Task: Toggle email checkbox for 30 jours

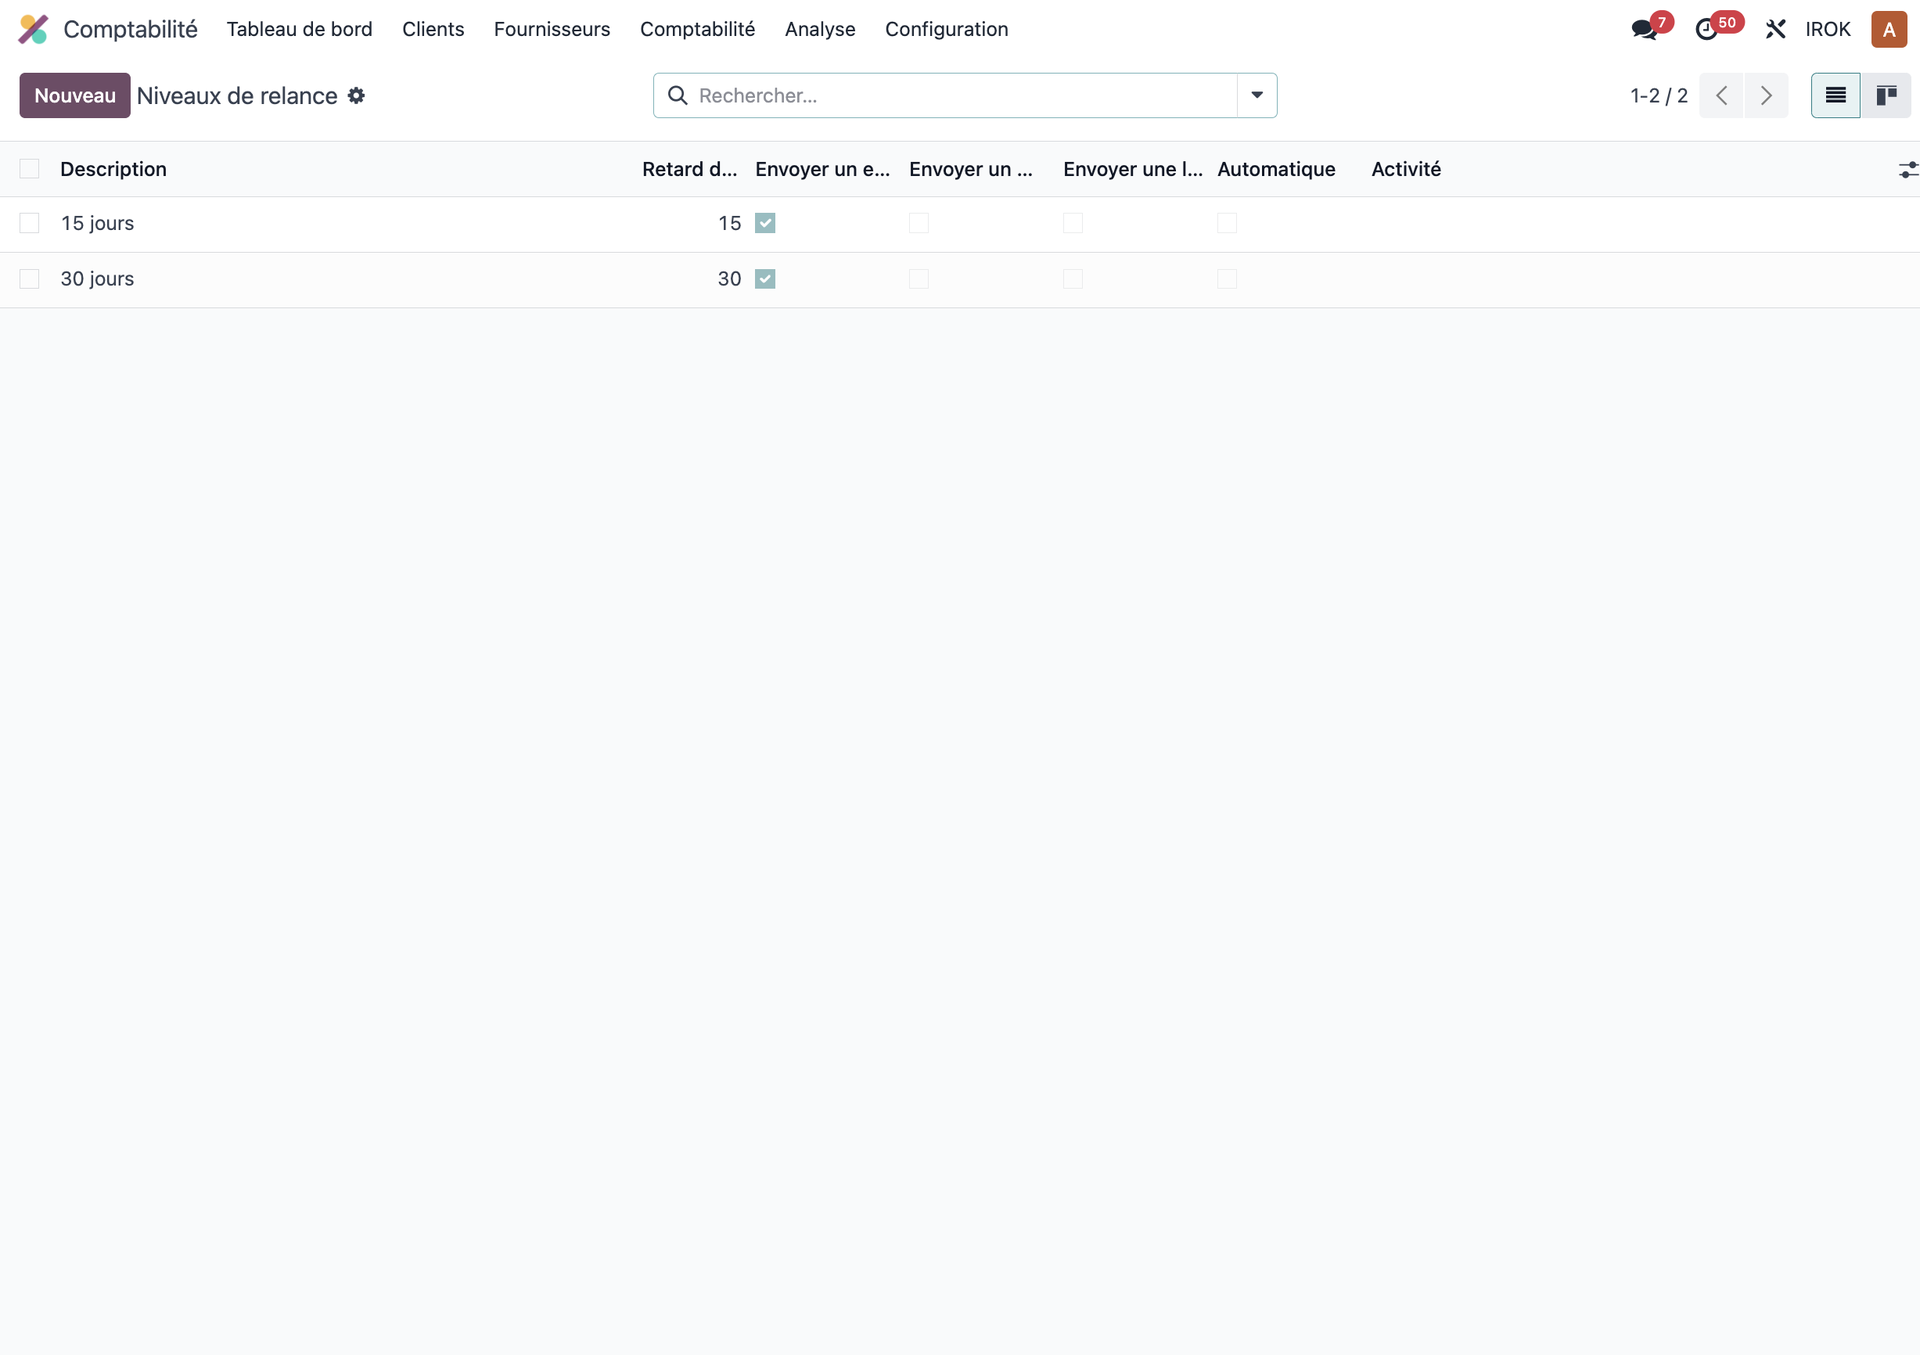Action: [765, 279]
